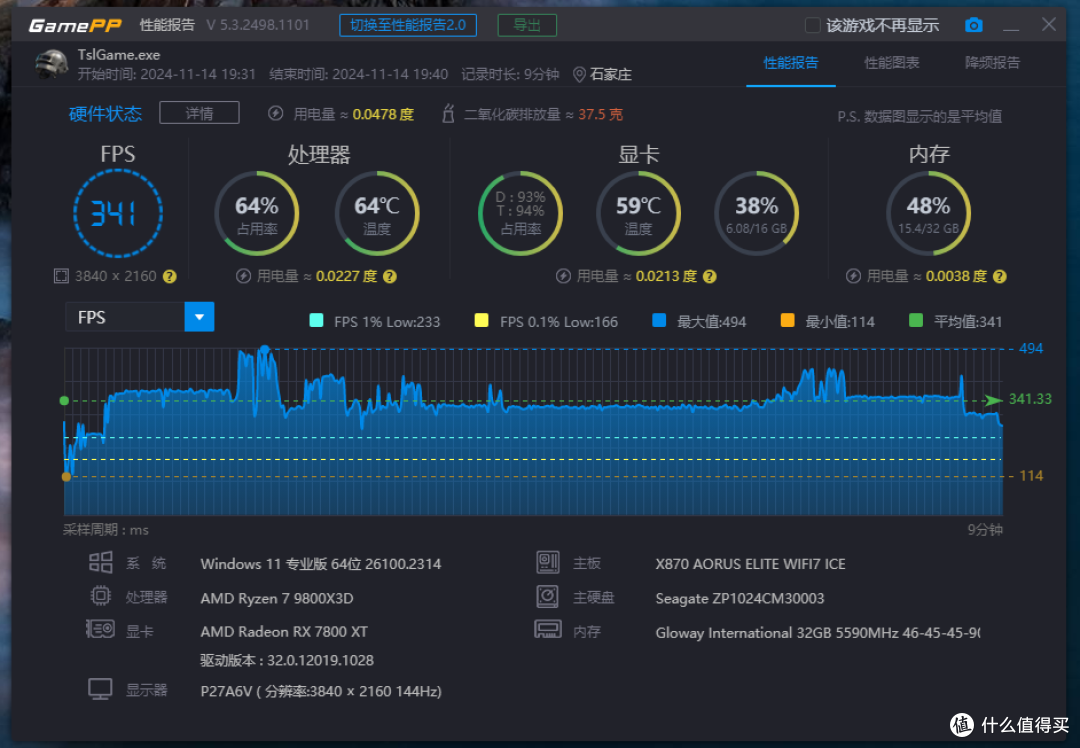This screenshot has width=1080, height=748.
Task: Click the cyan FPS 1% Low legend swatch
Action: coord(316,320)
